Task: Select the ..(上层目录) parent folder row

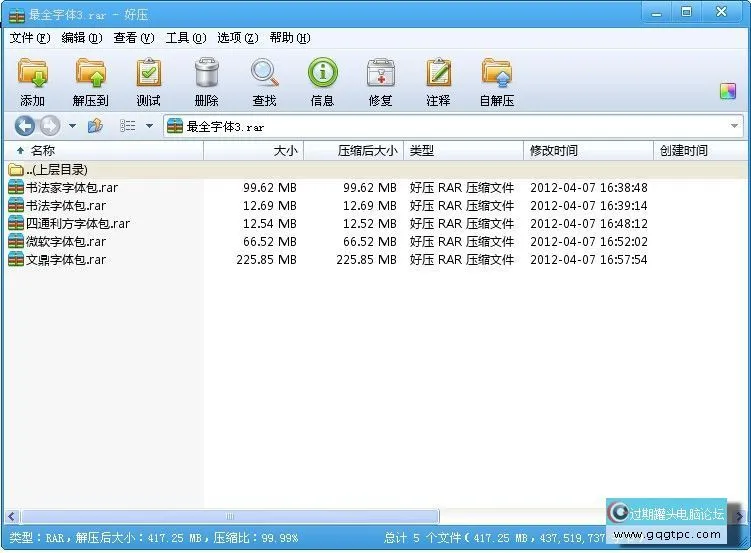Action: pyautogui.click(x=376, y=169)
